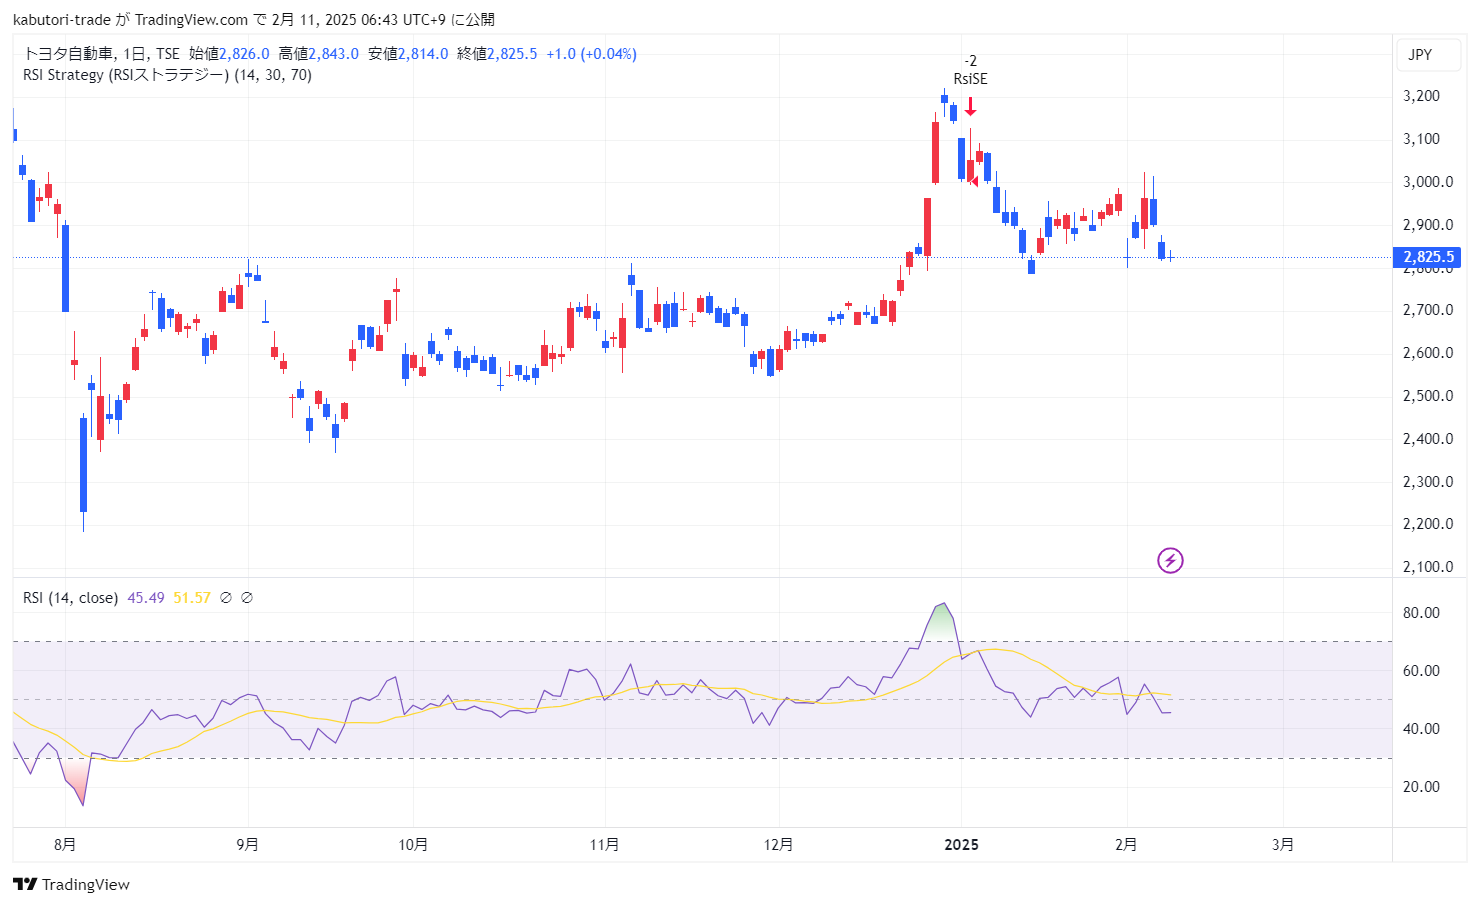Click the purple lightning bolt event icon
1480x906 pixels.
click(x=1170, y=561)
